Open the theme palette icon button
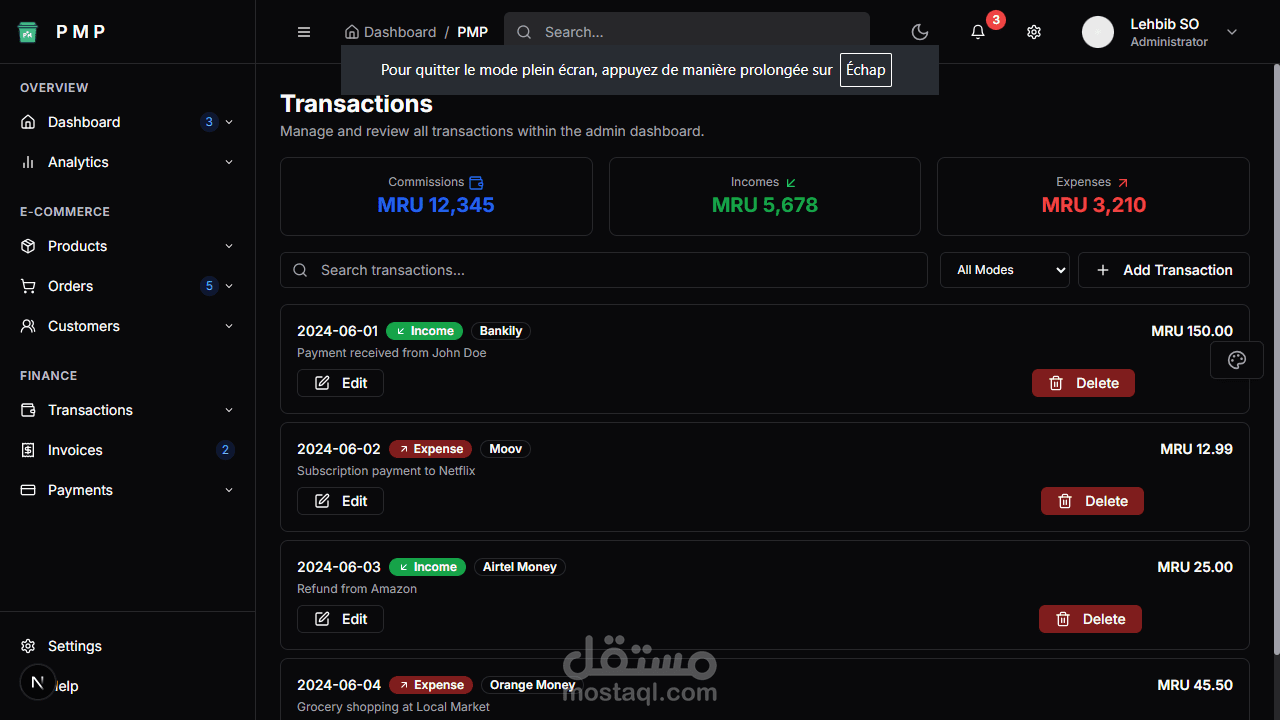The image size is (1280, 720). coord(1237,360)
